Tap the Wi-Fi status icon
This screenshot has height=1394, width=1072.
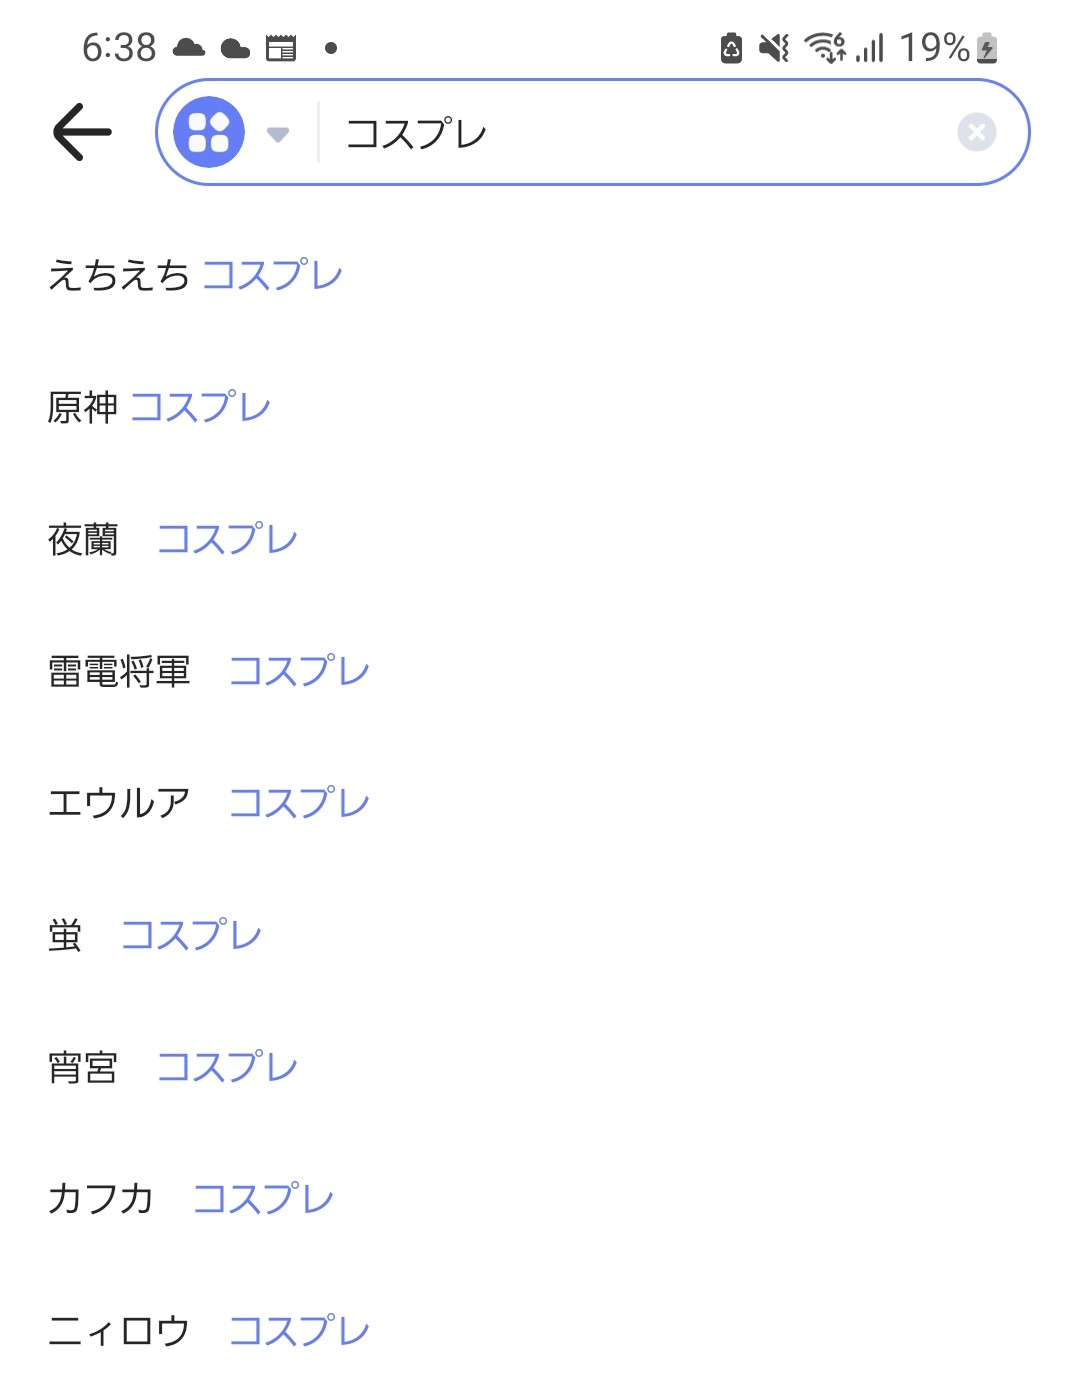826,47
